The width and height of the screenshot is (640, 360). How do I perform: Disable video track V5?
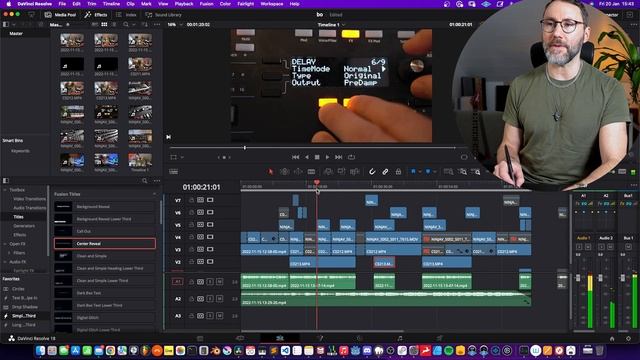[x=210, y=225]
